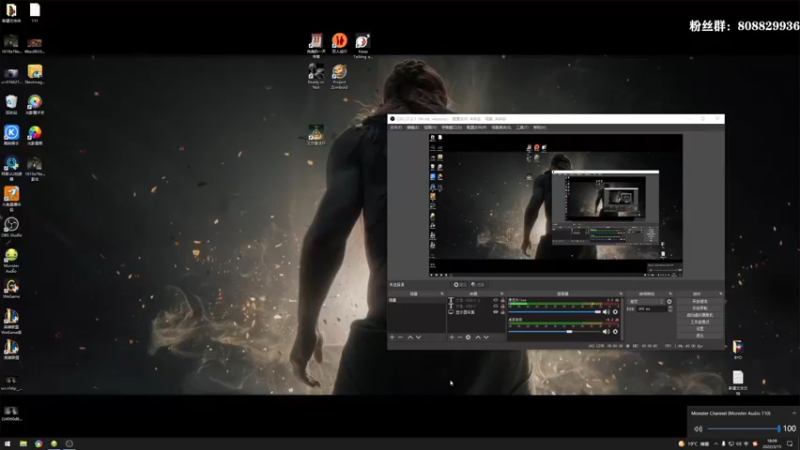Launch OBS Studio desktop shortcut
800x450 pixels.
point(11,227)
